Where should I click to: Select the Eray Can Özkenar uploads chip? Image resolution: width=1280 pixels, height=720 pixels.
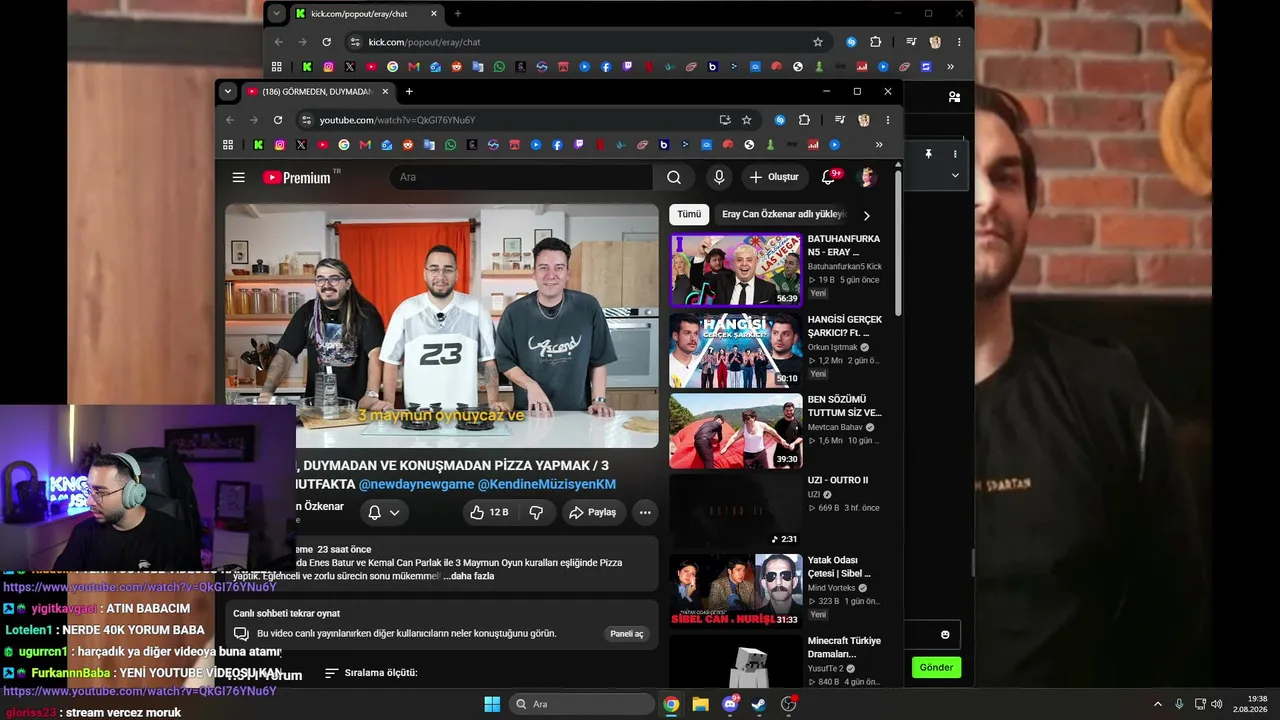point(784,214)
